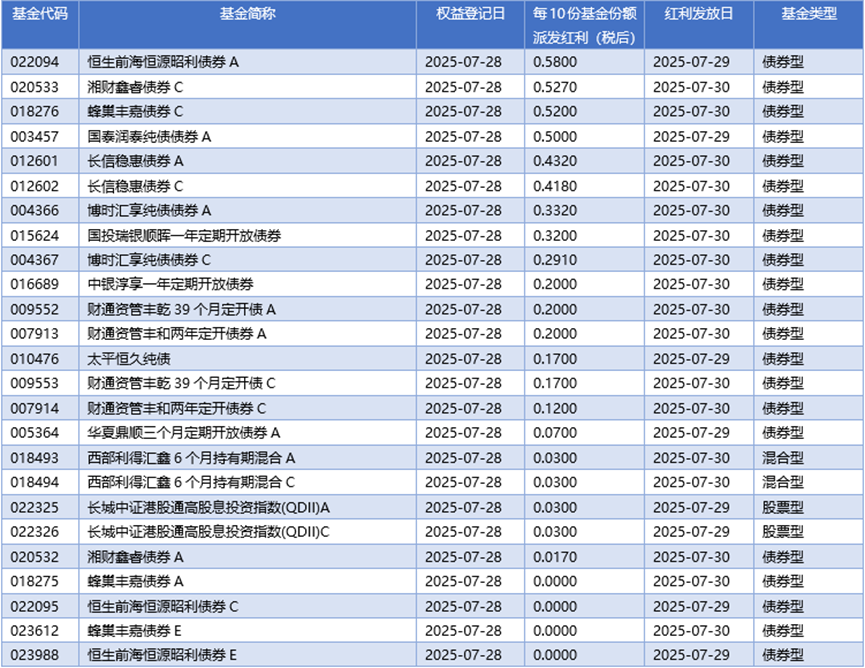This screenshot has height=668, width=865.
Task: Select fund code 023612
Action: pos(35,632)
